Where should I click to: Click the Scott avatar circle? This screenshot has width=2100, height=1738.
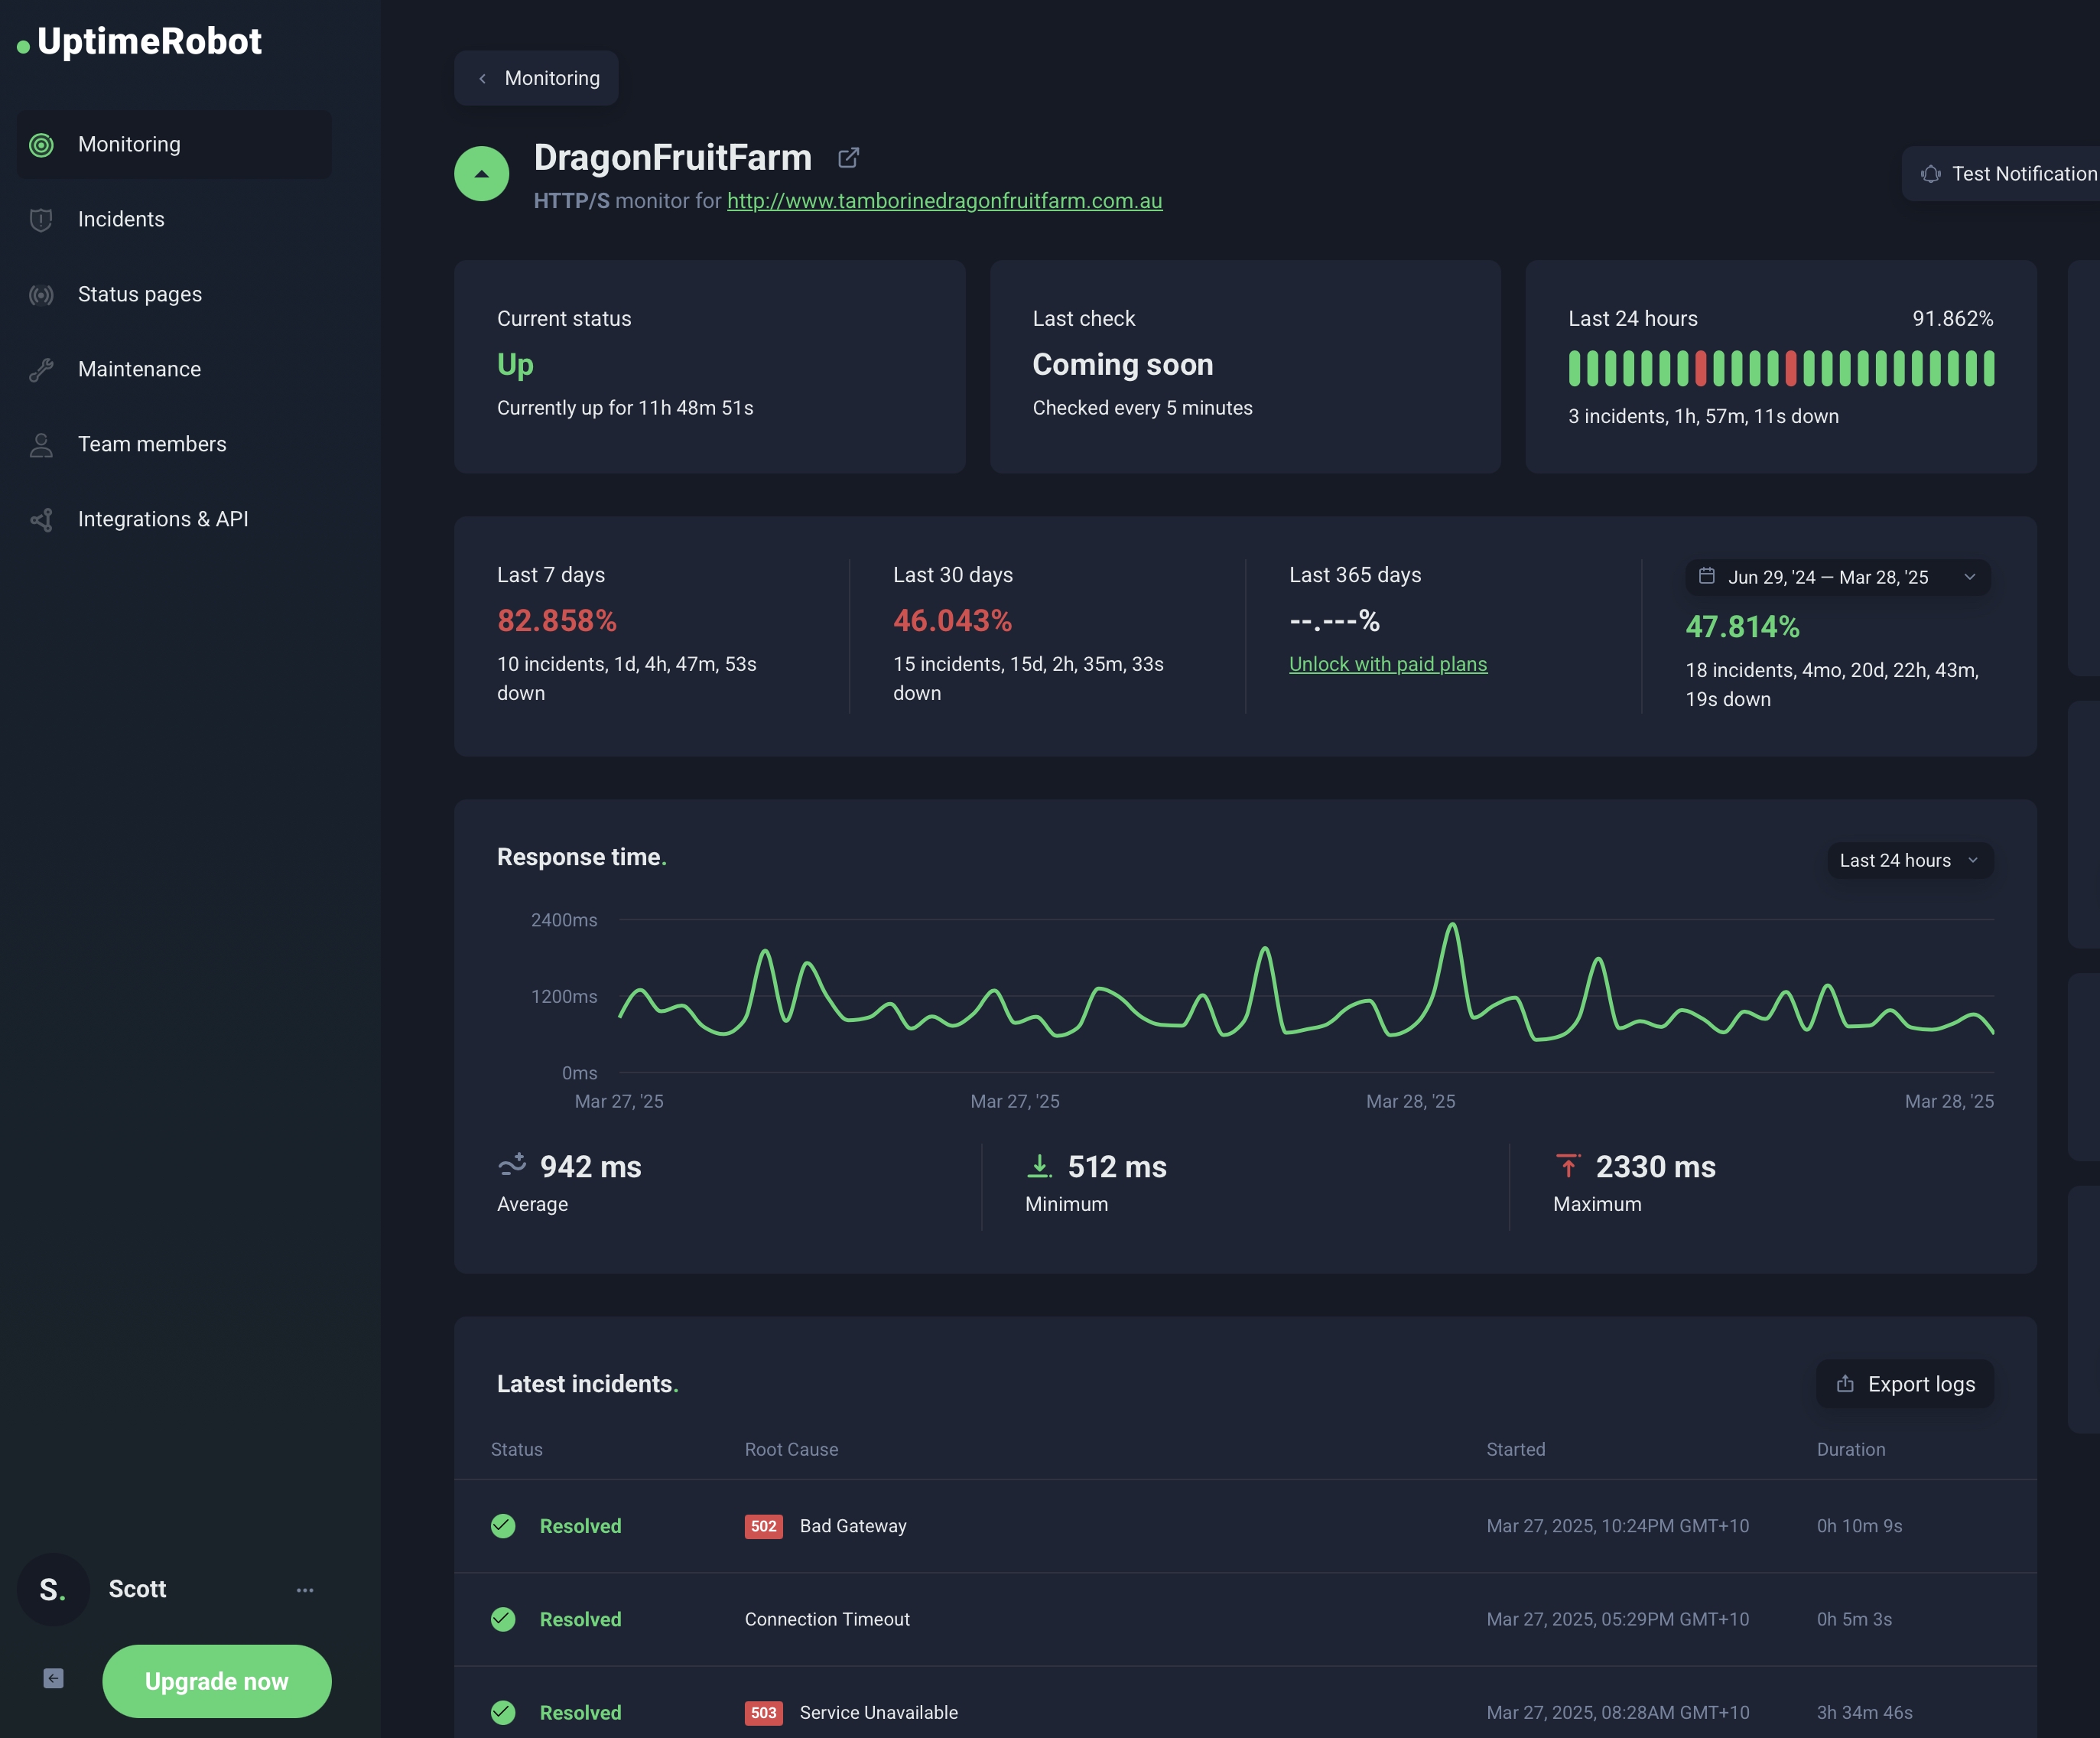point(53,1589)
